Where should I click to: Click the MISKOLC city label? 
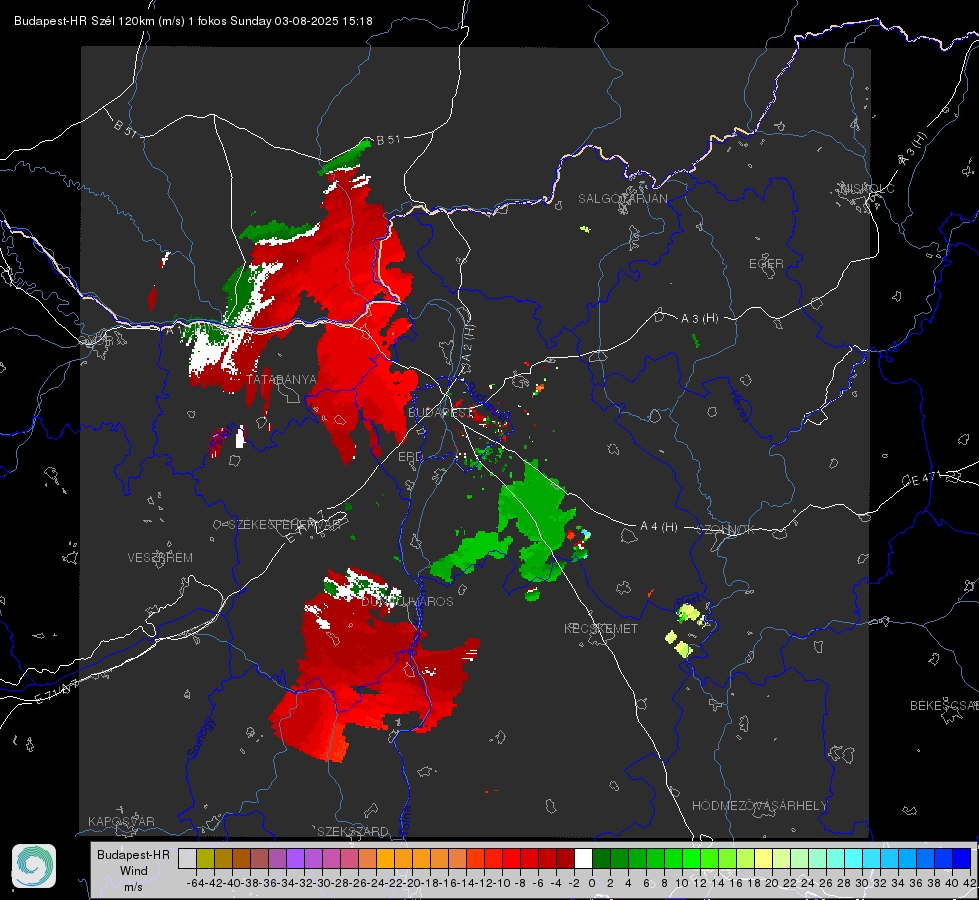[x=867, y=189]
